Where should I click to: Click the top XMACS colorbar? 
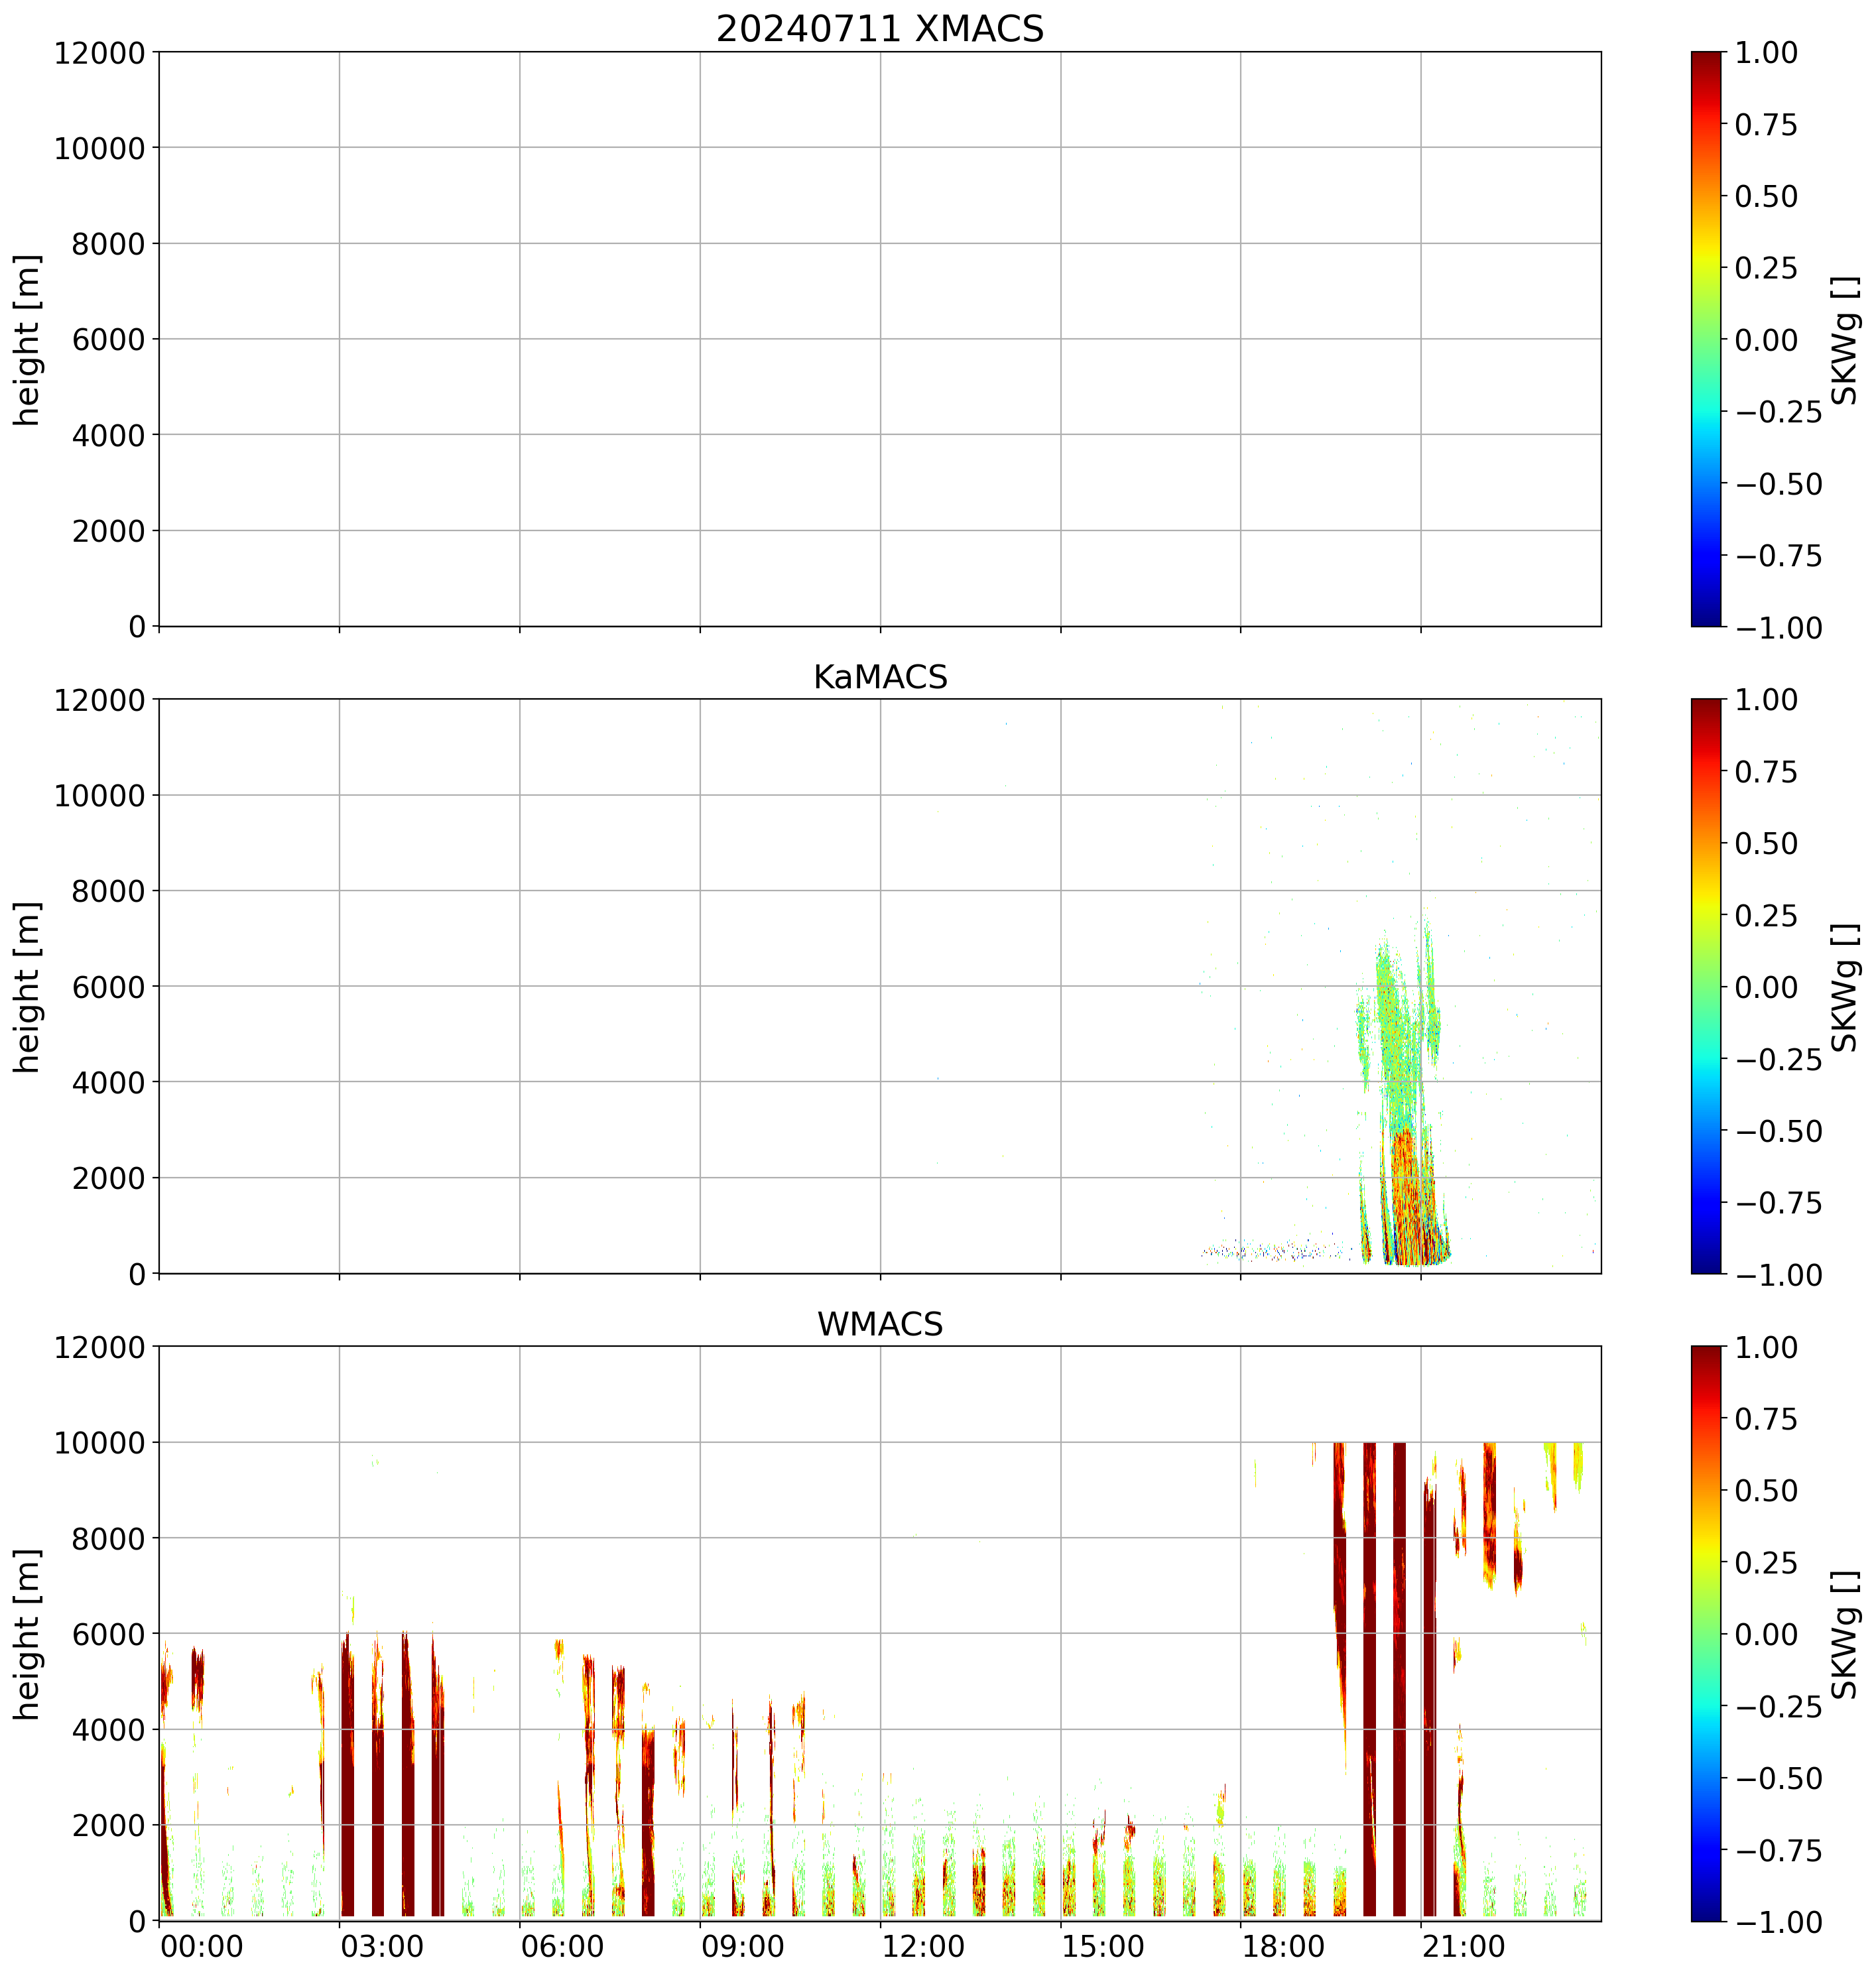[x=1706, y=339]
